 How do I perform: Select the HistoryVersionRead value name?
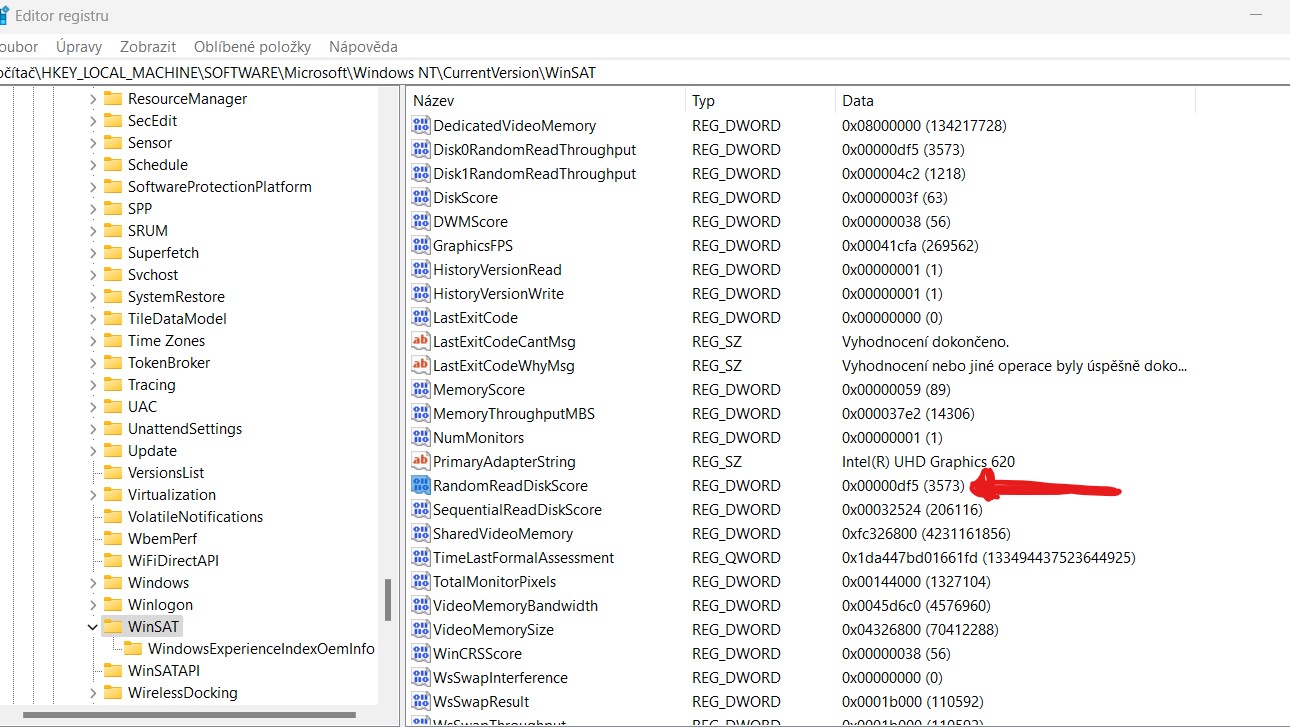(497, 269)
